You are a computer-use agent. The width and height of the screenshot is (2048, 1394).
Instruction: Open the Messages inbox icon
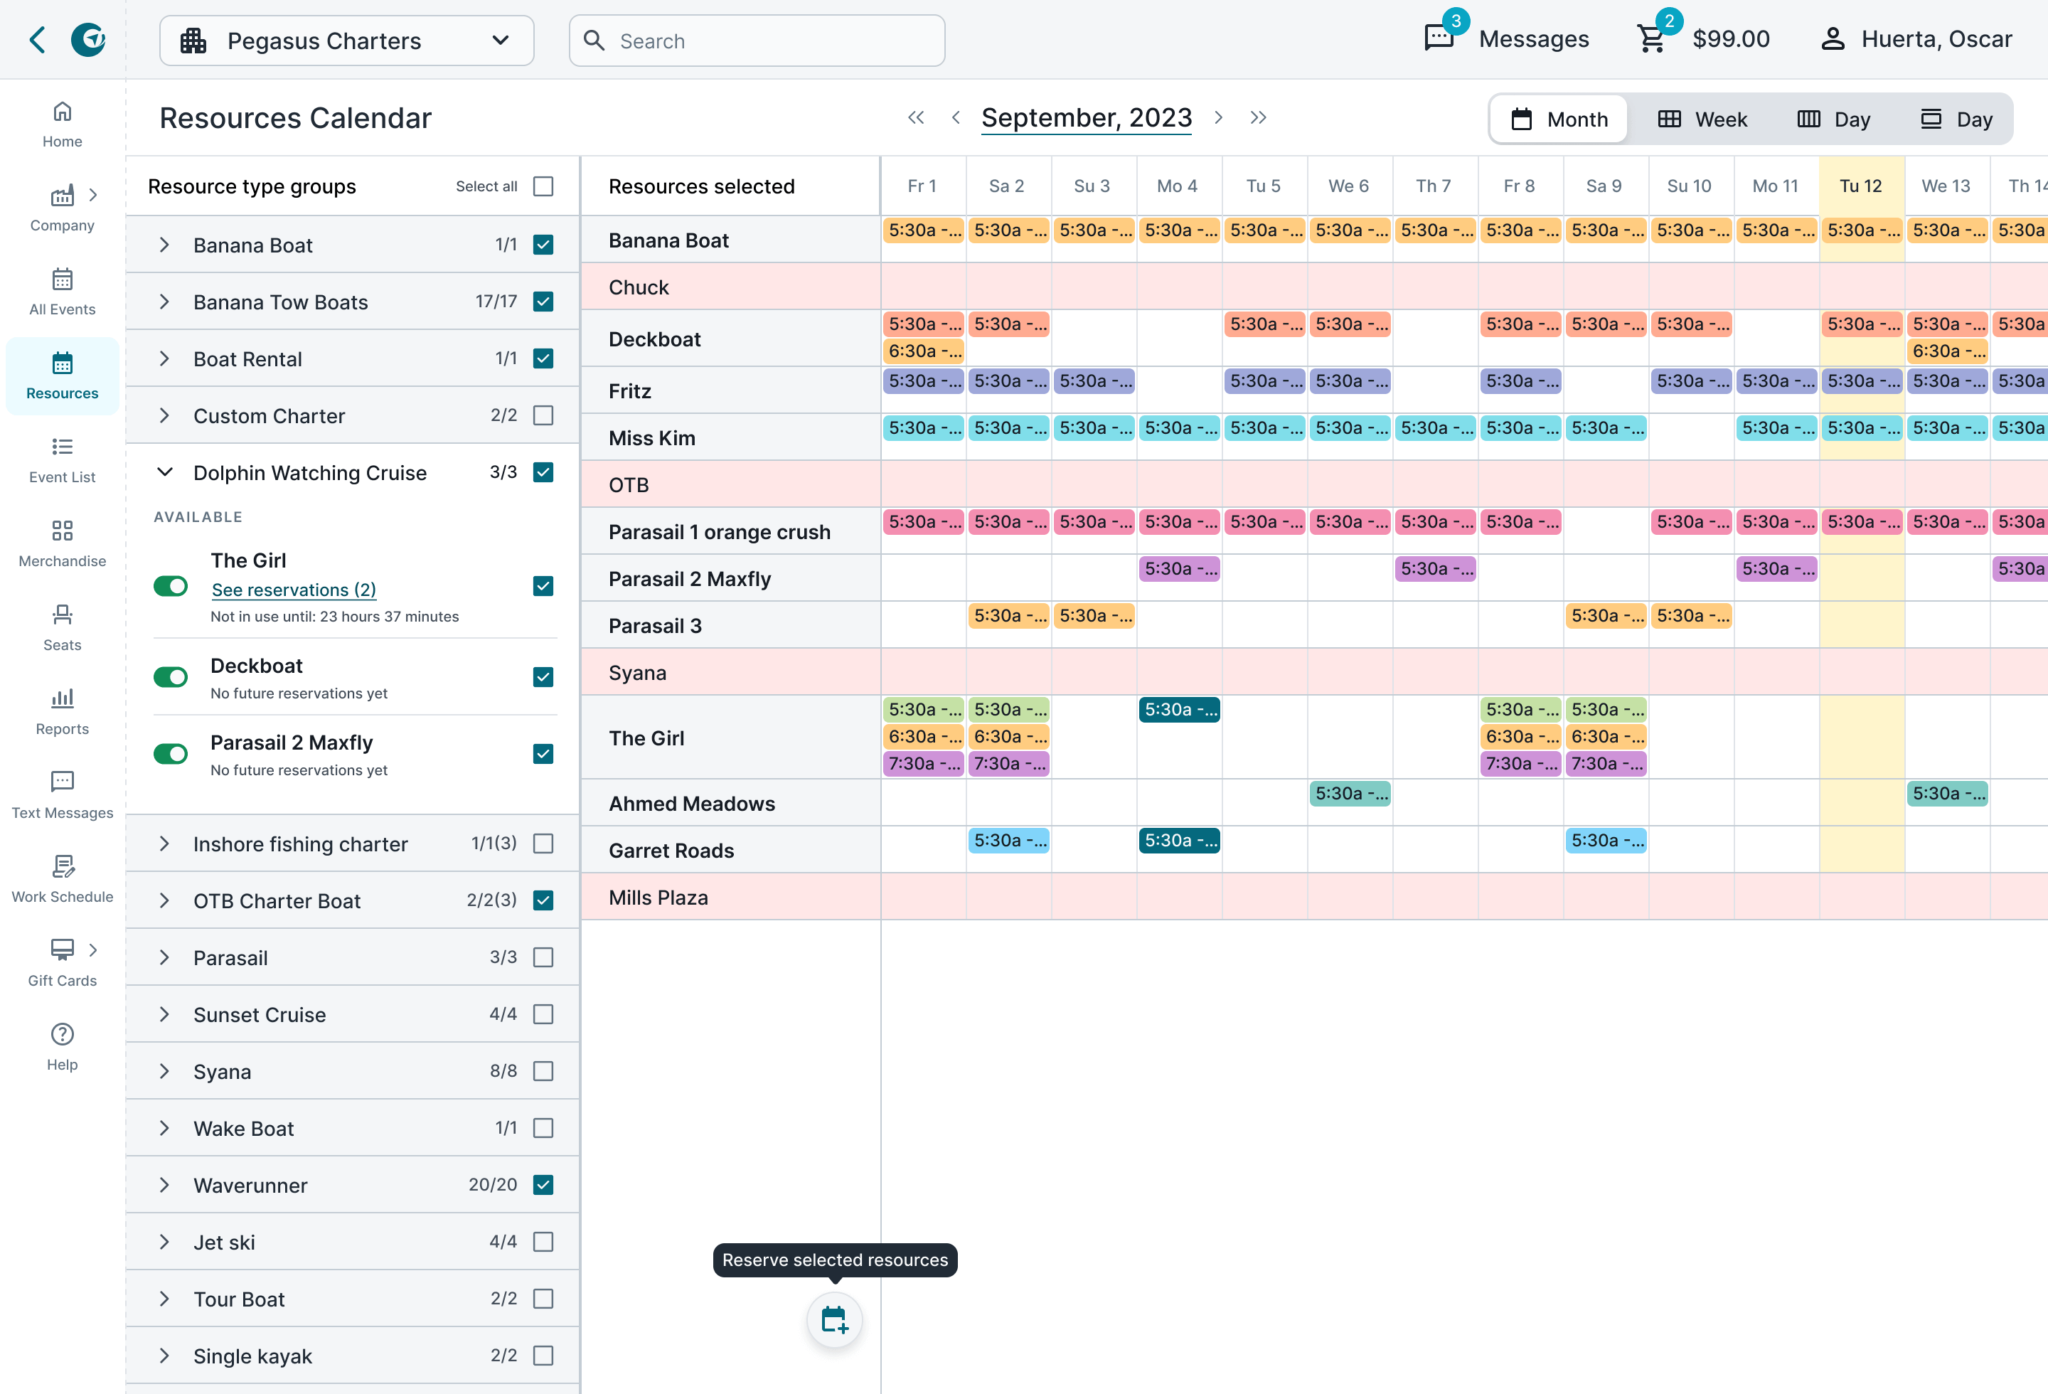1438,39
